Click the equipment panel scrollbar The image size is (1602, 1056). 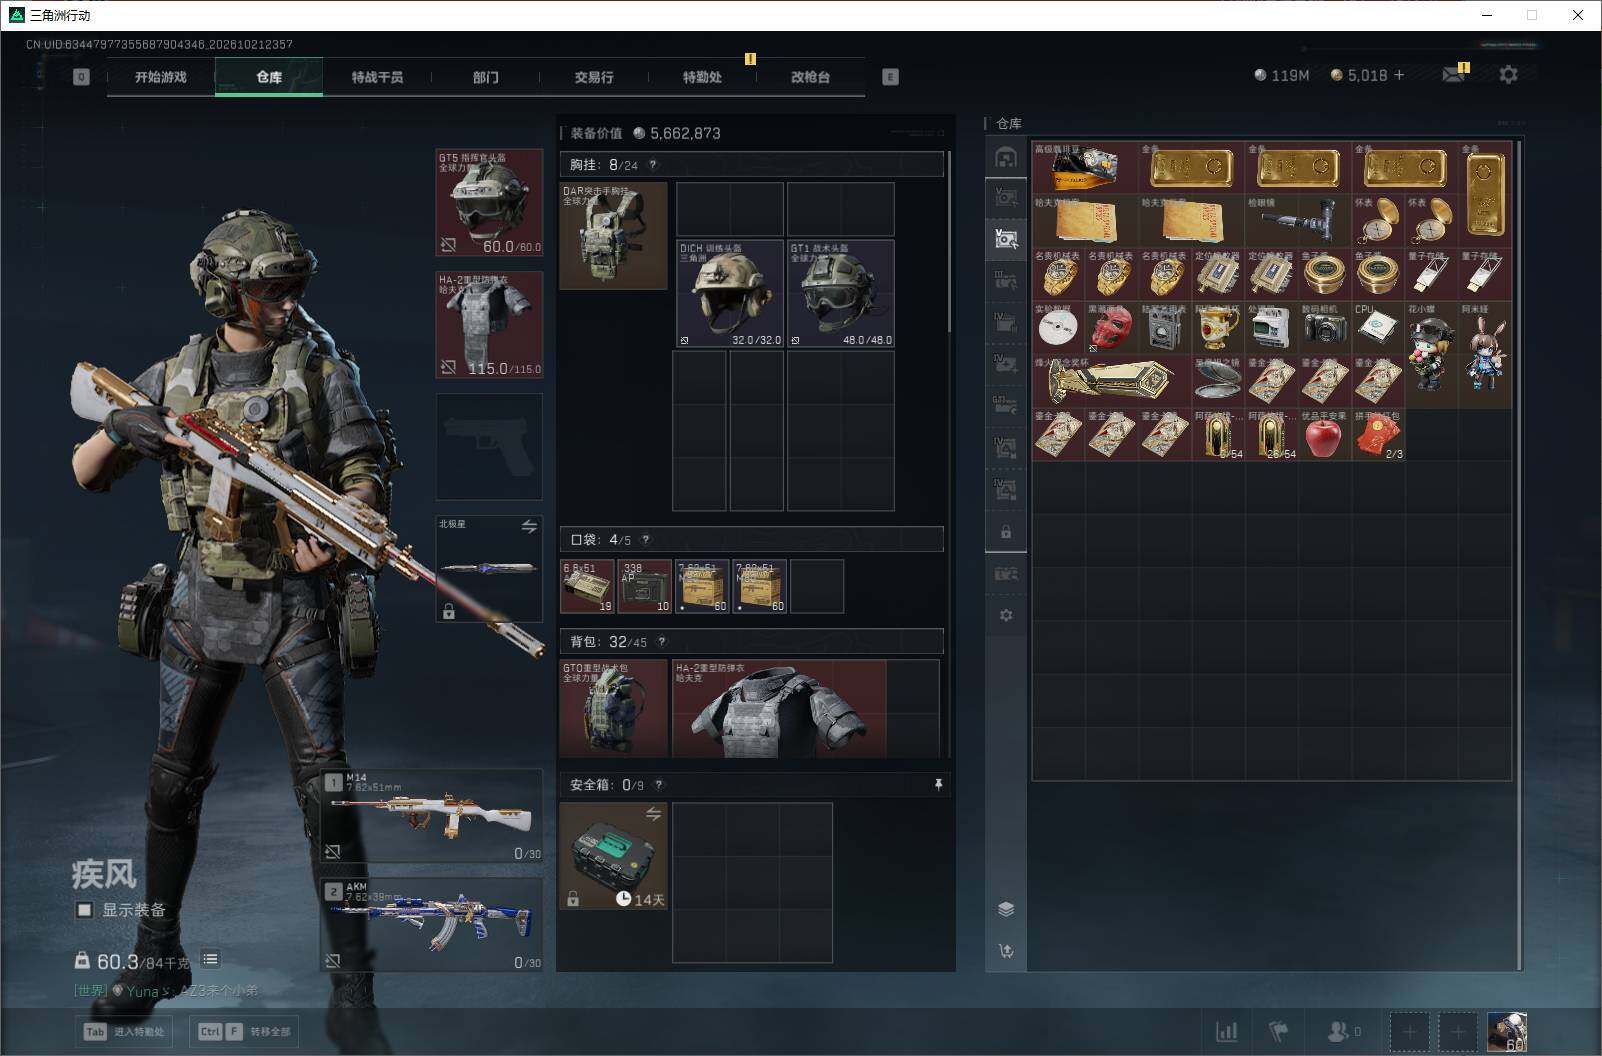pyautogui.click(x=949, y=242)
